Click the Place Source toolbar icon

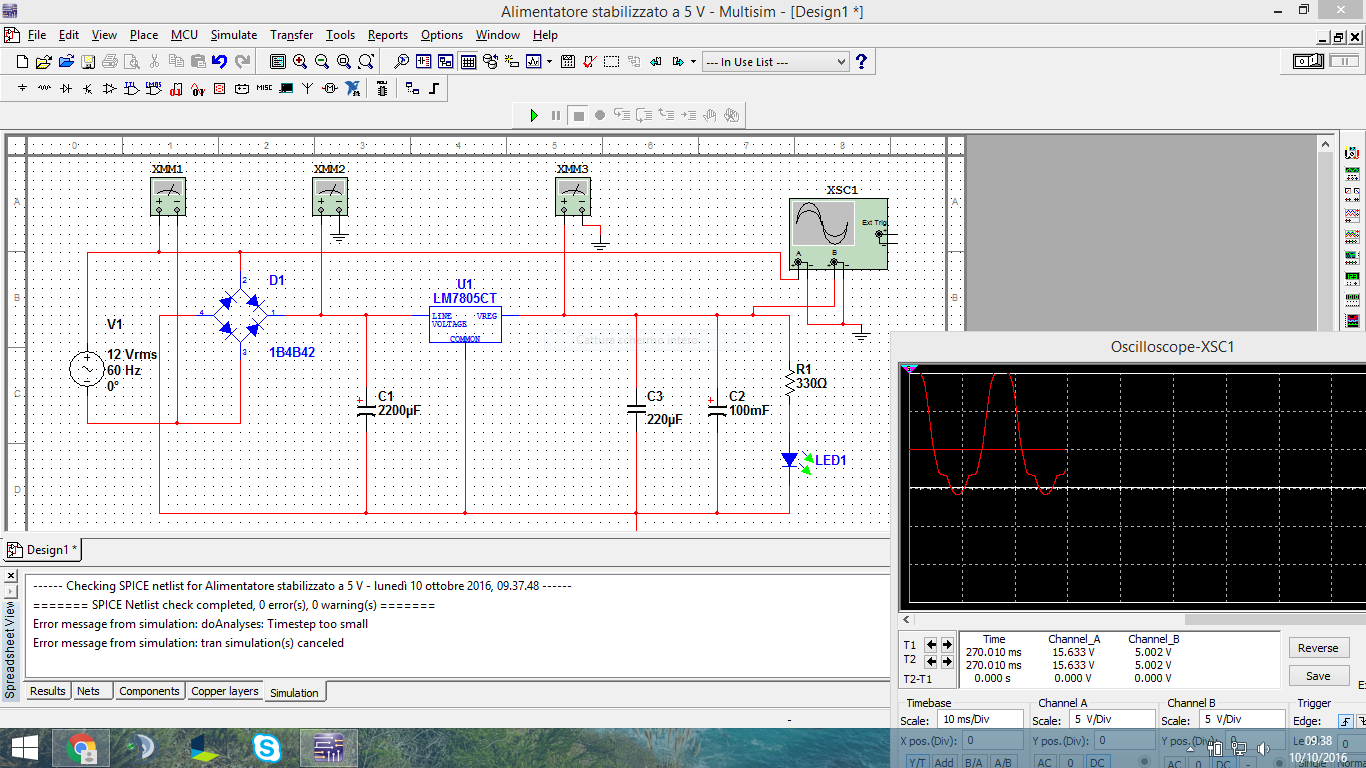click(x=22, y=88)
